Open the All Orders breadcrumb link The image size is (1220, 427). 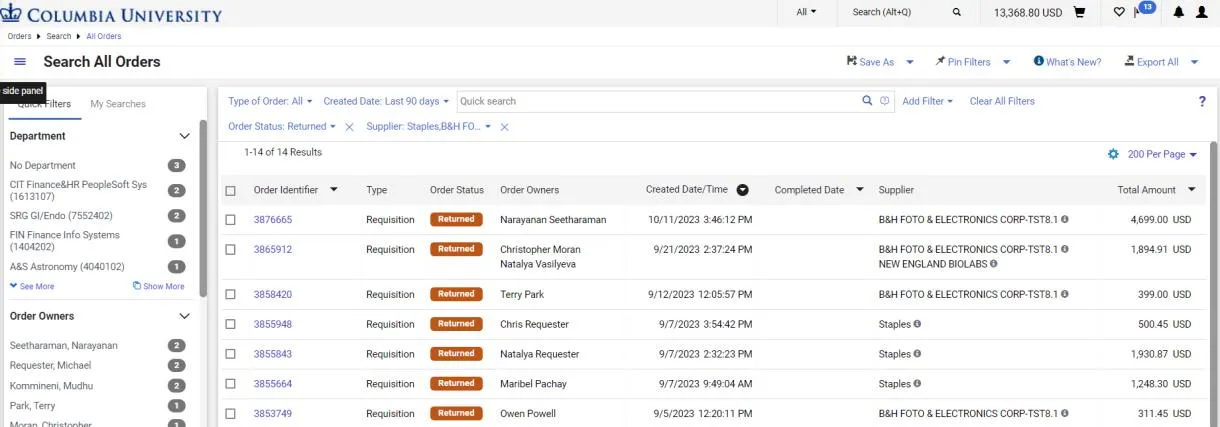point(104,36)
